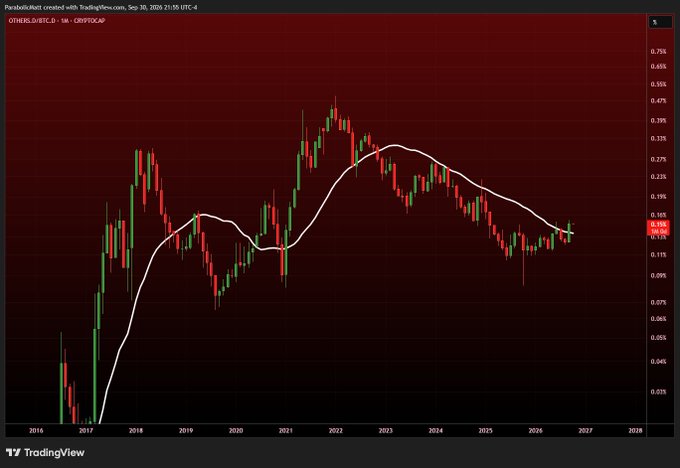Click the OTHERS.D/BTC.D symbol label
680x468 pixels.
point(32,21)
